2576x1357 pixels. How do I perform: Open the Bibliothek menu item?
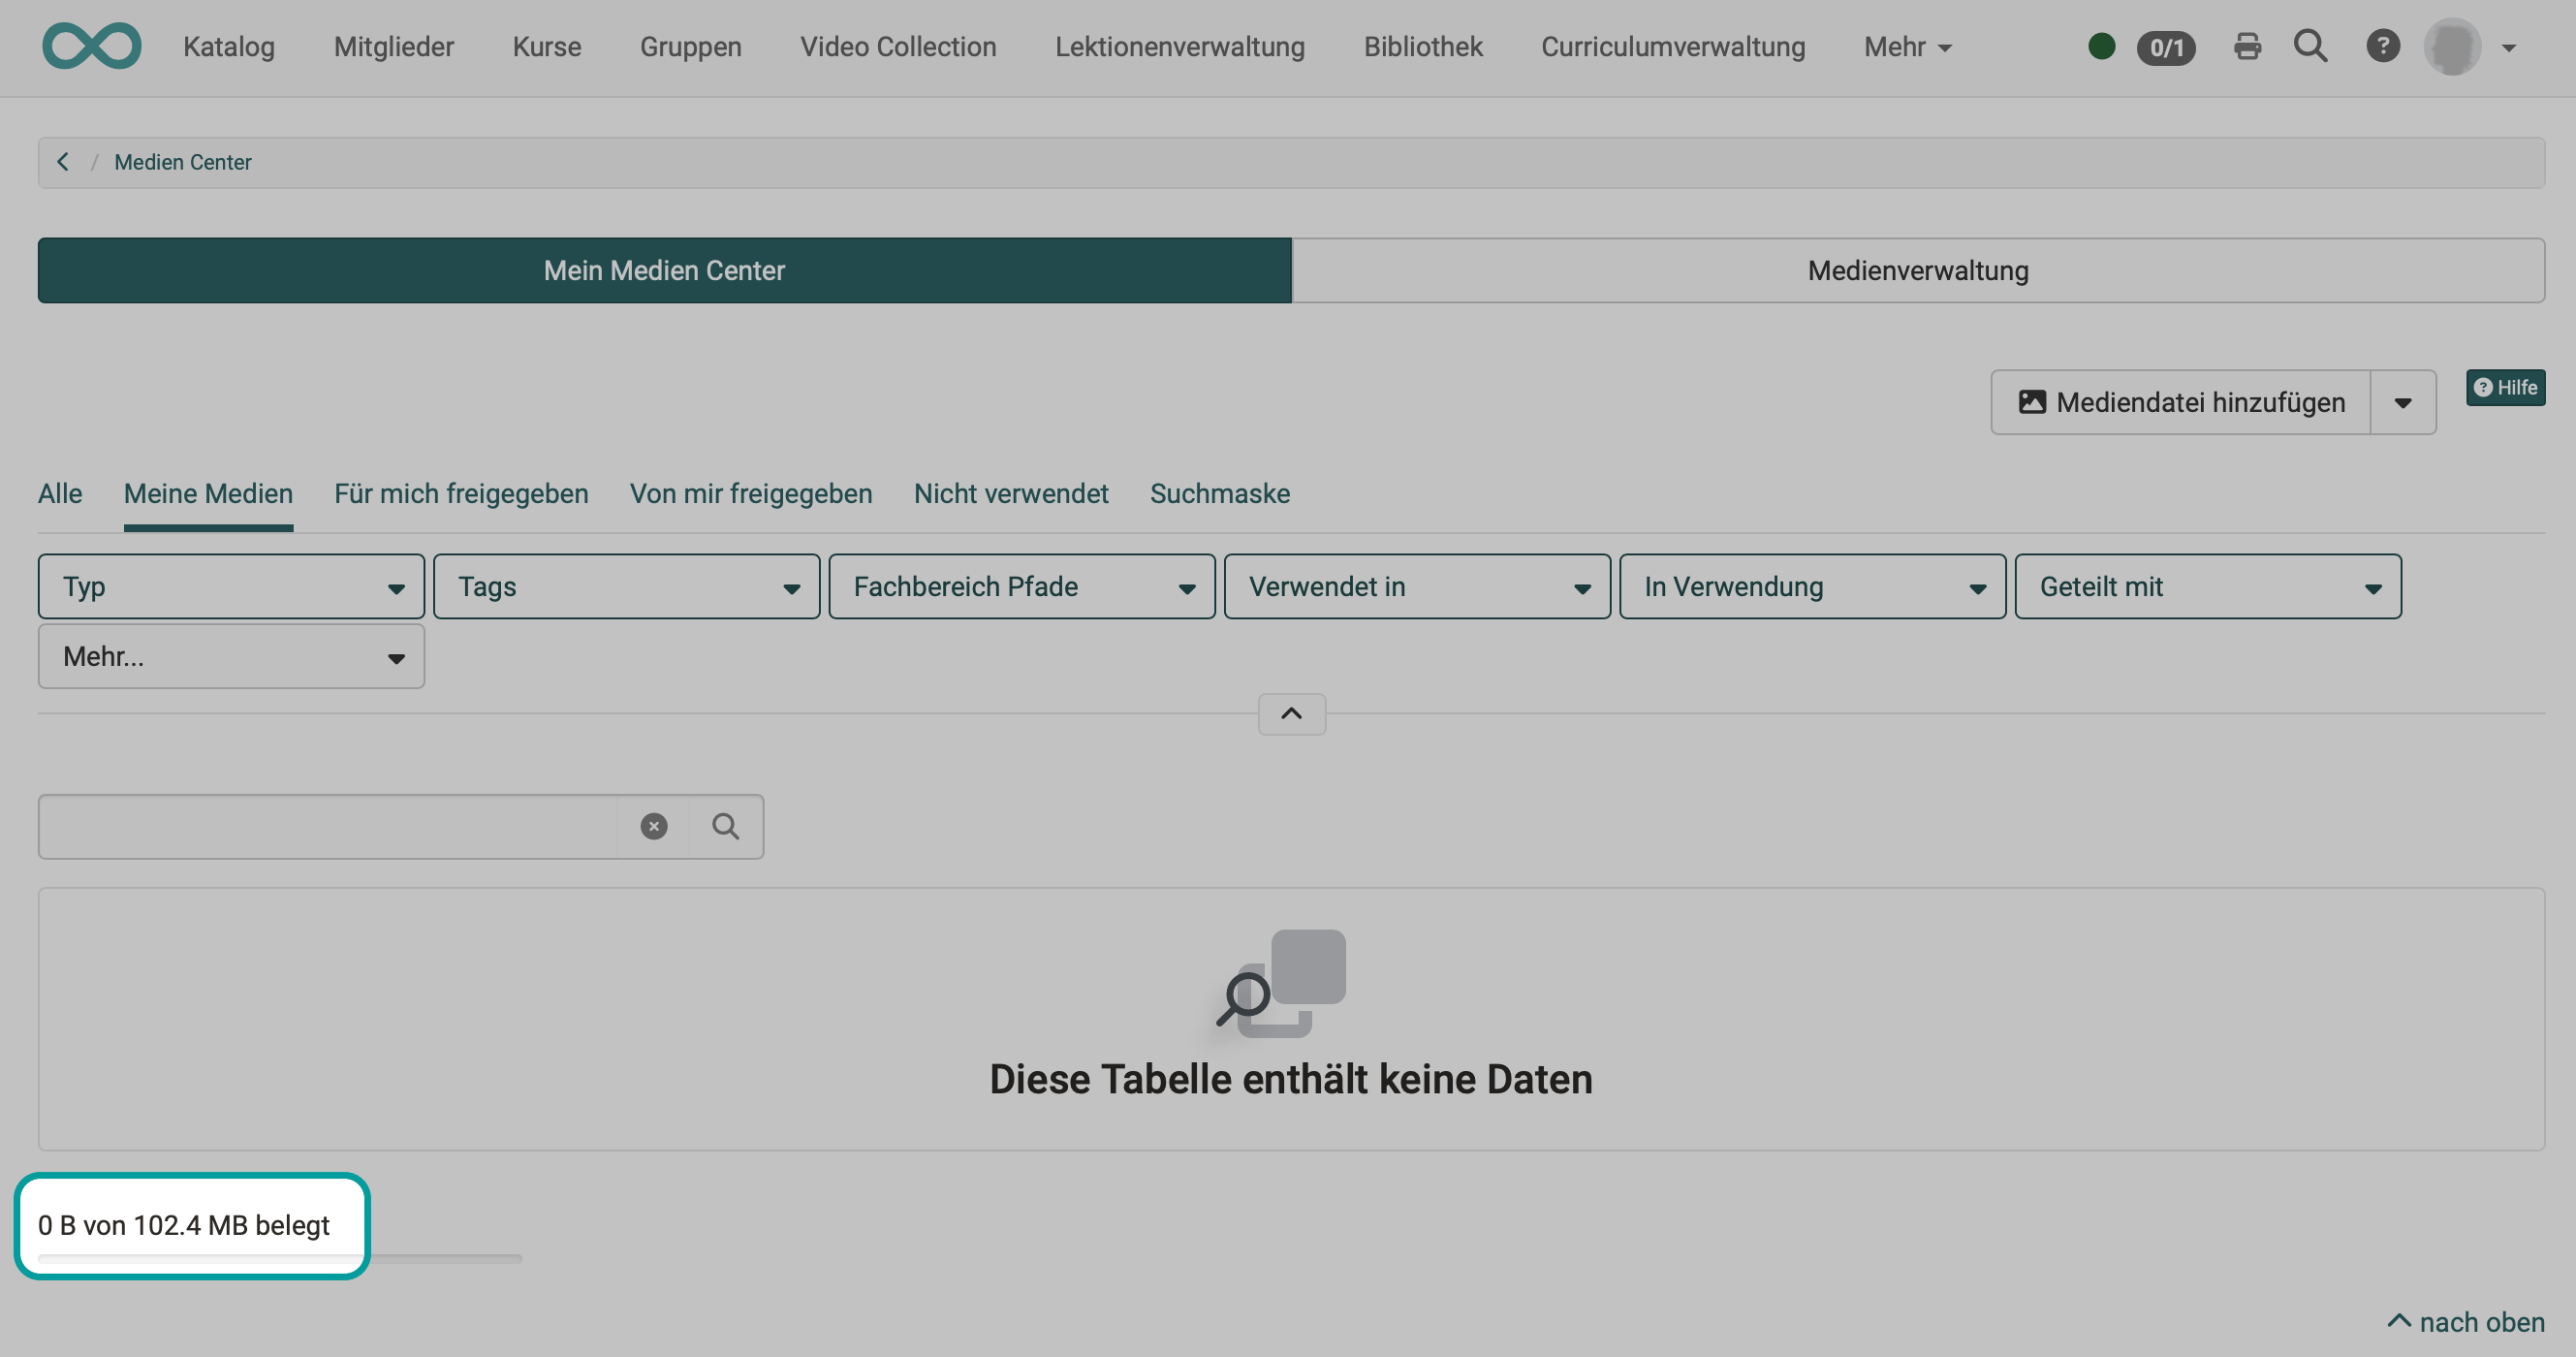tap(1422, 46)
